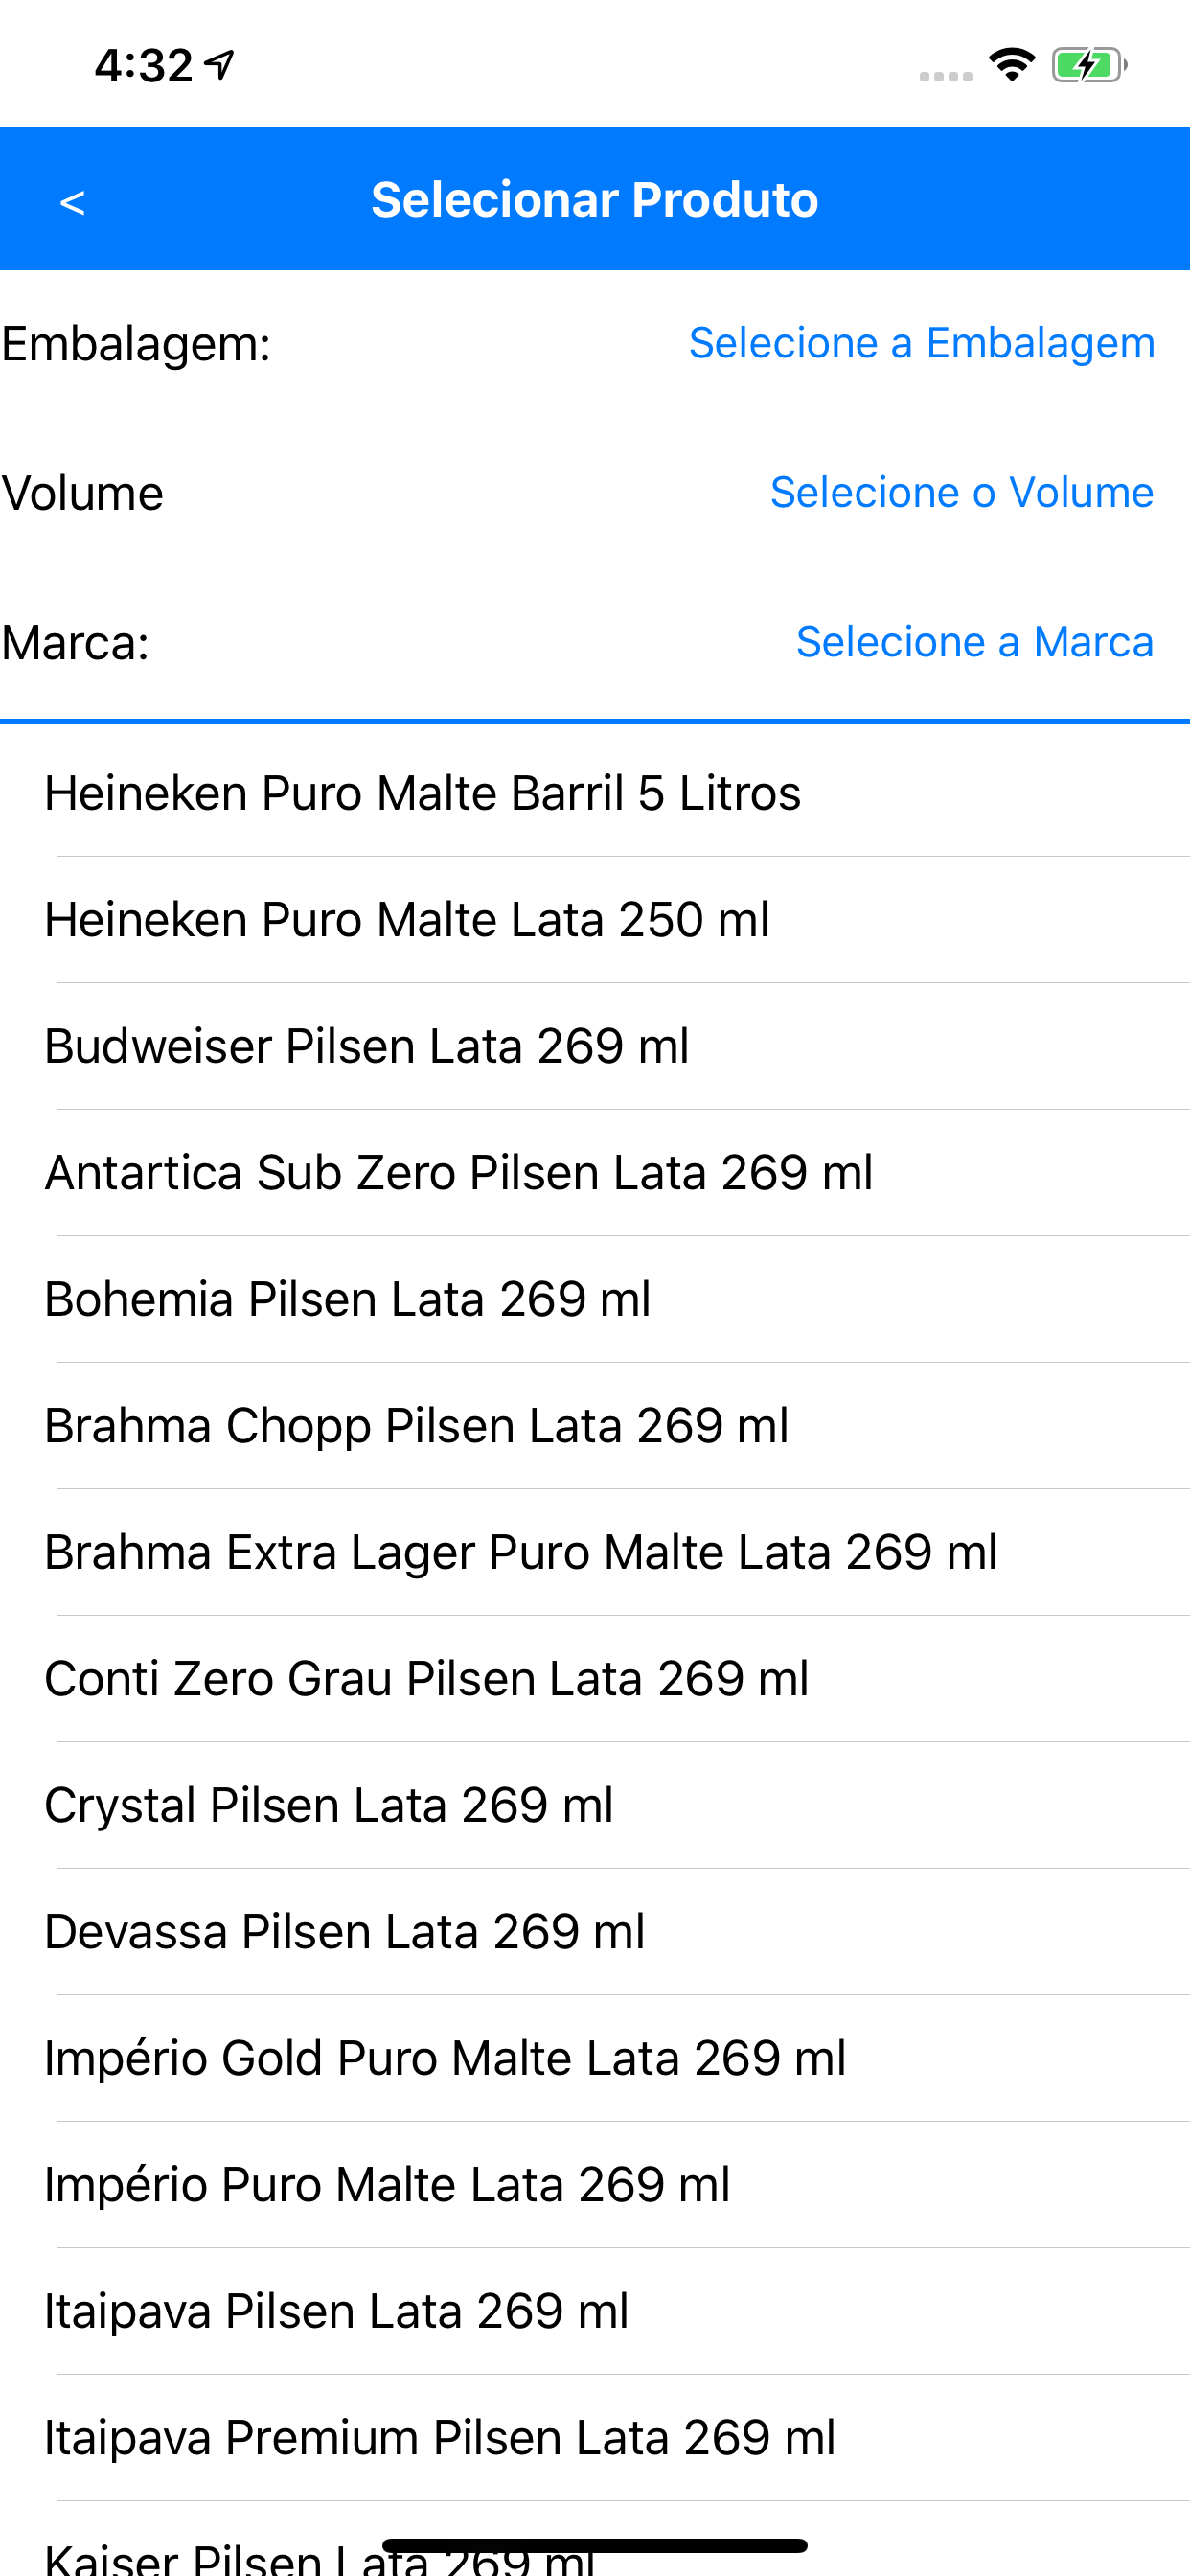
Task: Select Heineken Puro Malte Lata 250 ml
Action: (595, 920)
